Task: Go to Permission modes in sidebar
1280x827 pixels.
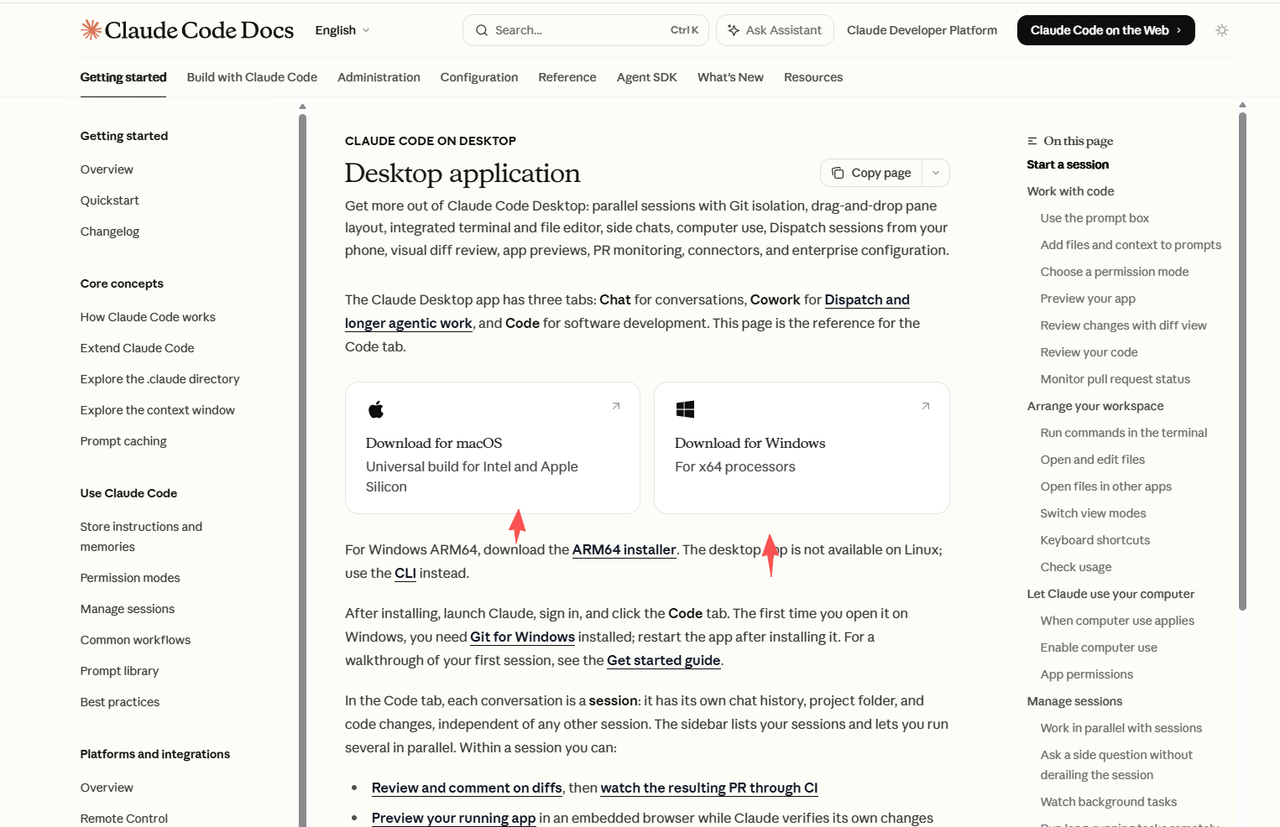Action: (x=130, y=578)
